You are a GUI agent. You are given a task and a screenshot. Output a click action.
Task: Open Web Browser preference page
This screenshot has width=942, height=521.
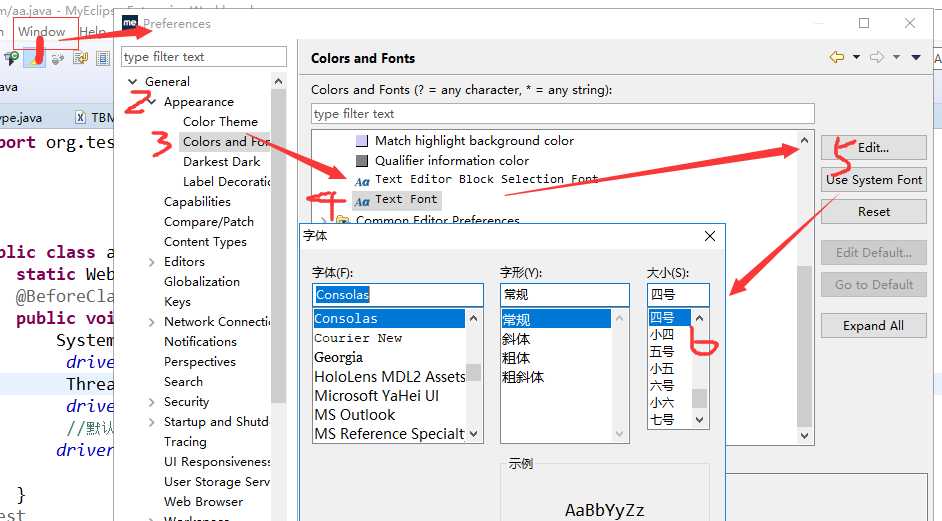pyautogui.click(x=203, y=502)
